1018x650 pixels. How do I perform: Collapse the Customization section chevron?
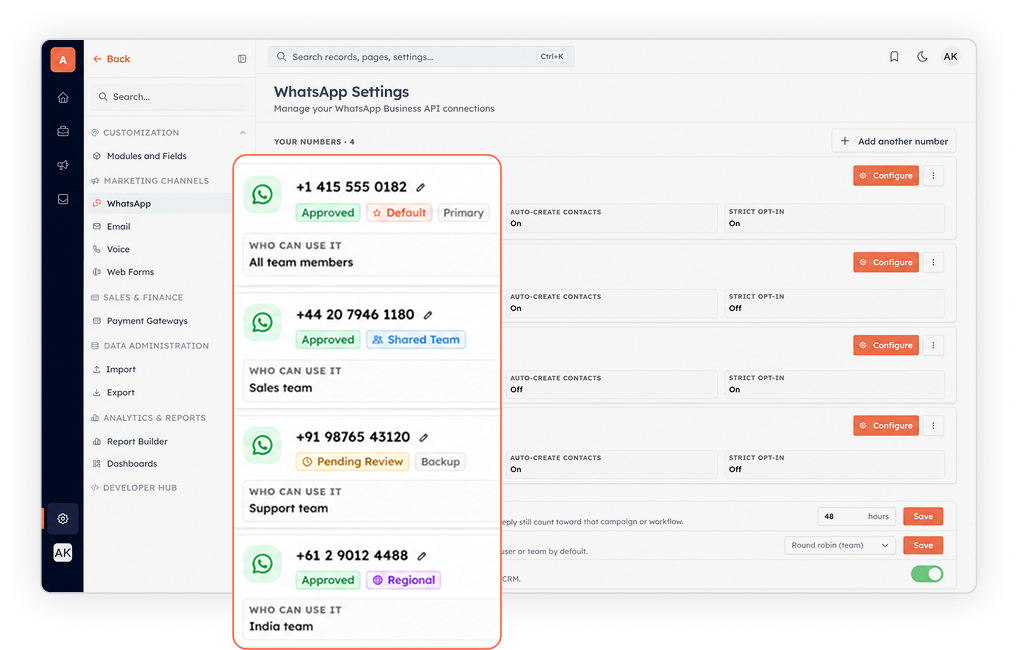click(243, 132)
